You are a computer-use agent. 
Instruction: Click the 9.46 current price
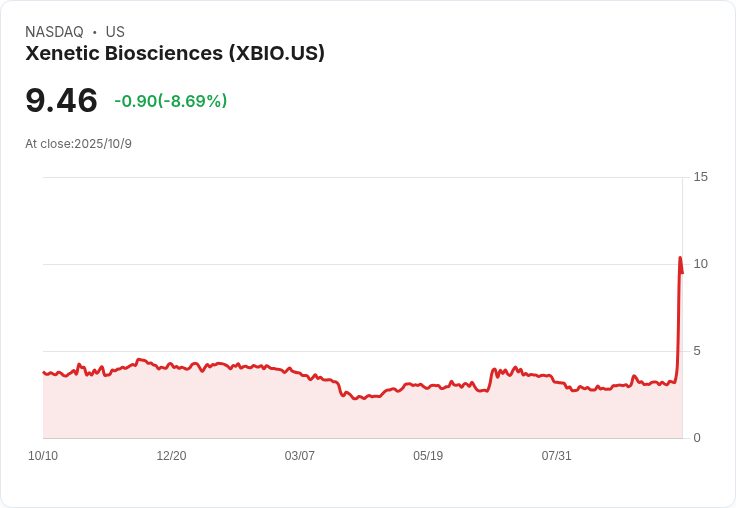tap(61, 100)
